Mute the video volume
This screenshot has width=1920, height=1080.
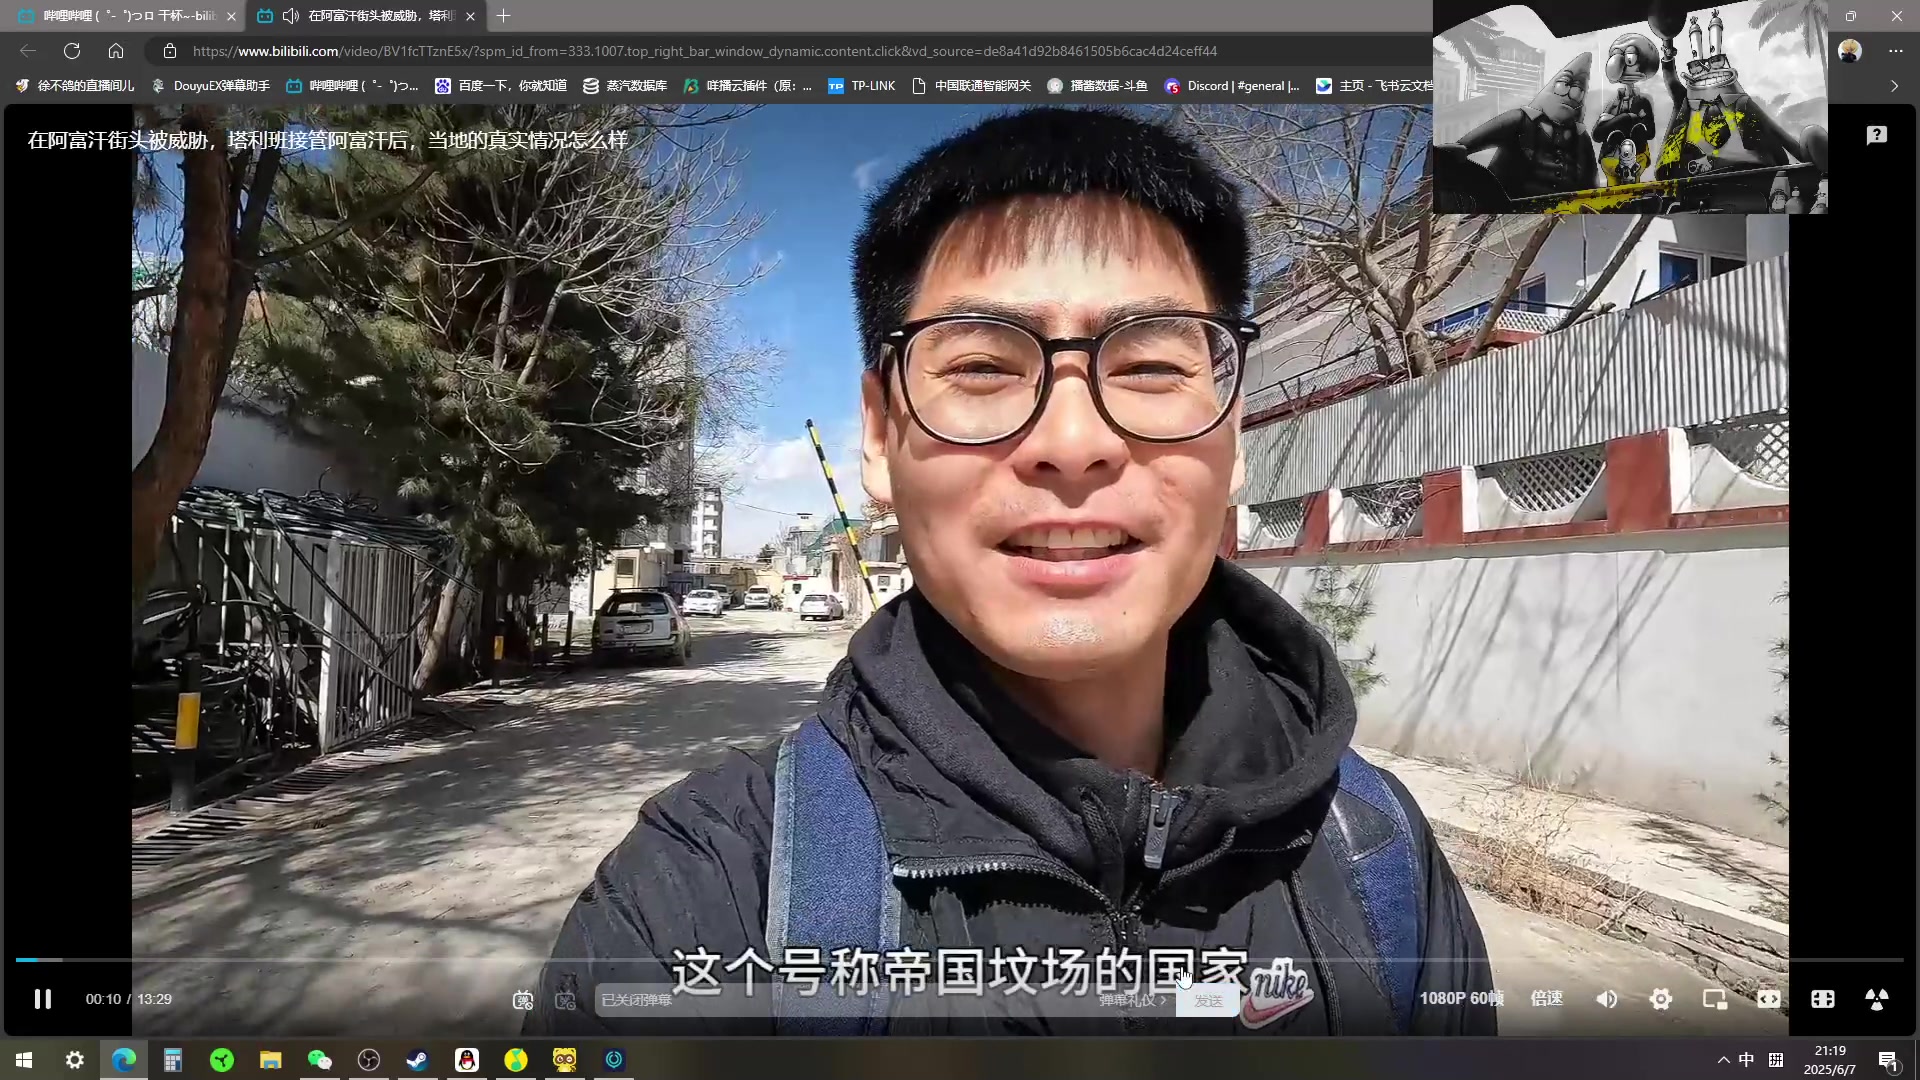click(x=1607, y=999)
